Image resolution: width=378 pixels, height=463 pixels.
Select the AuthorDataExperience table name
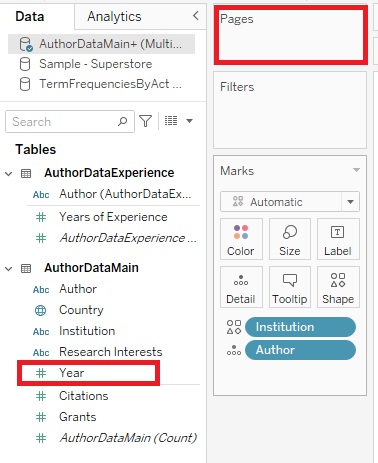click(109, 173)
